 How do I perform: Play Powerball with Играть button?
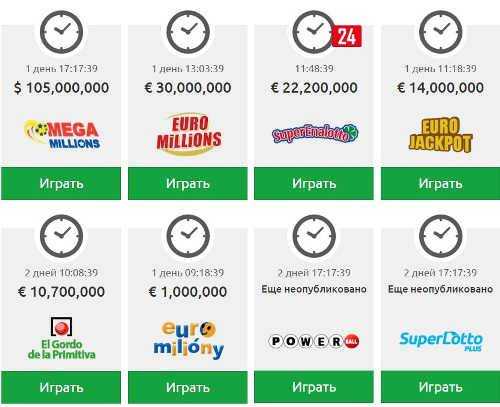click(314, 387)
